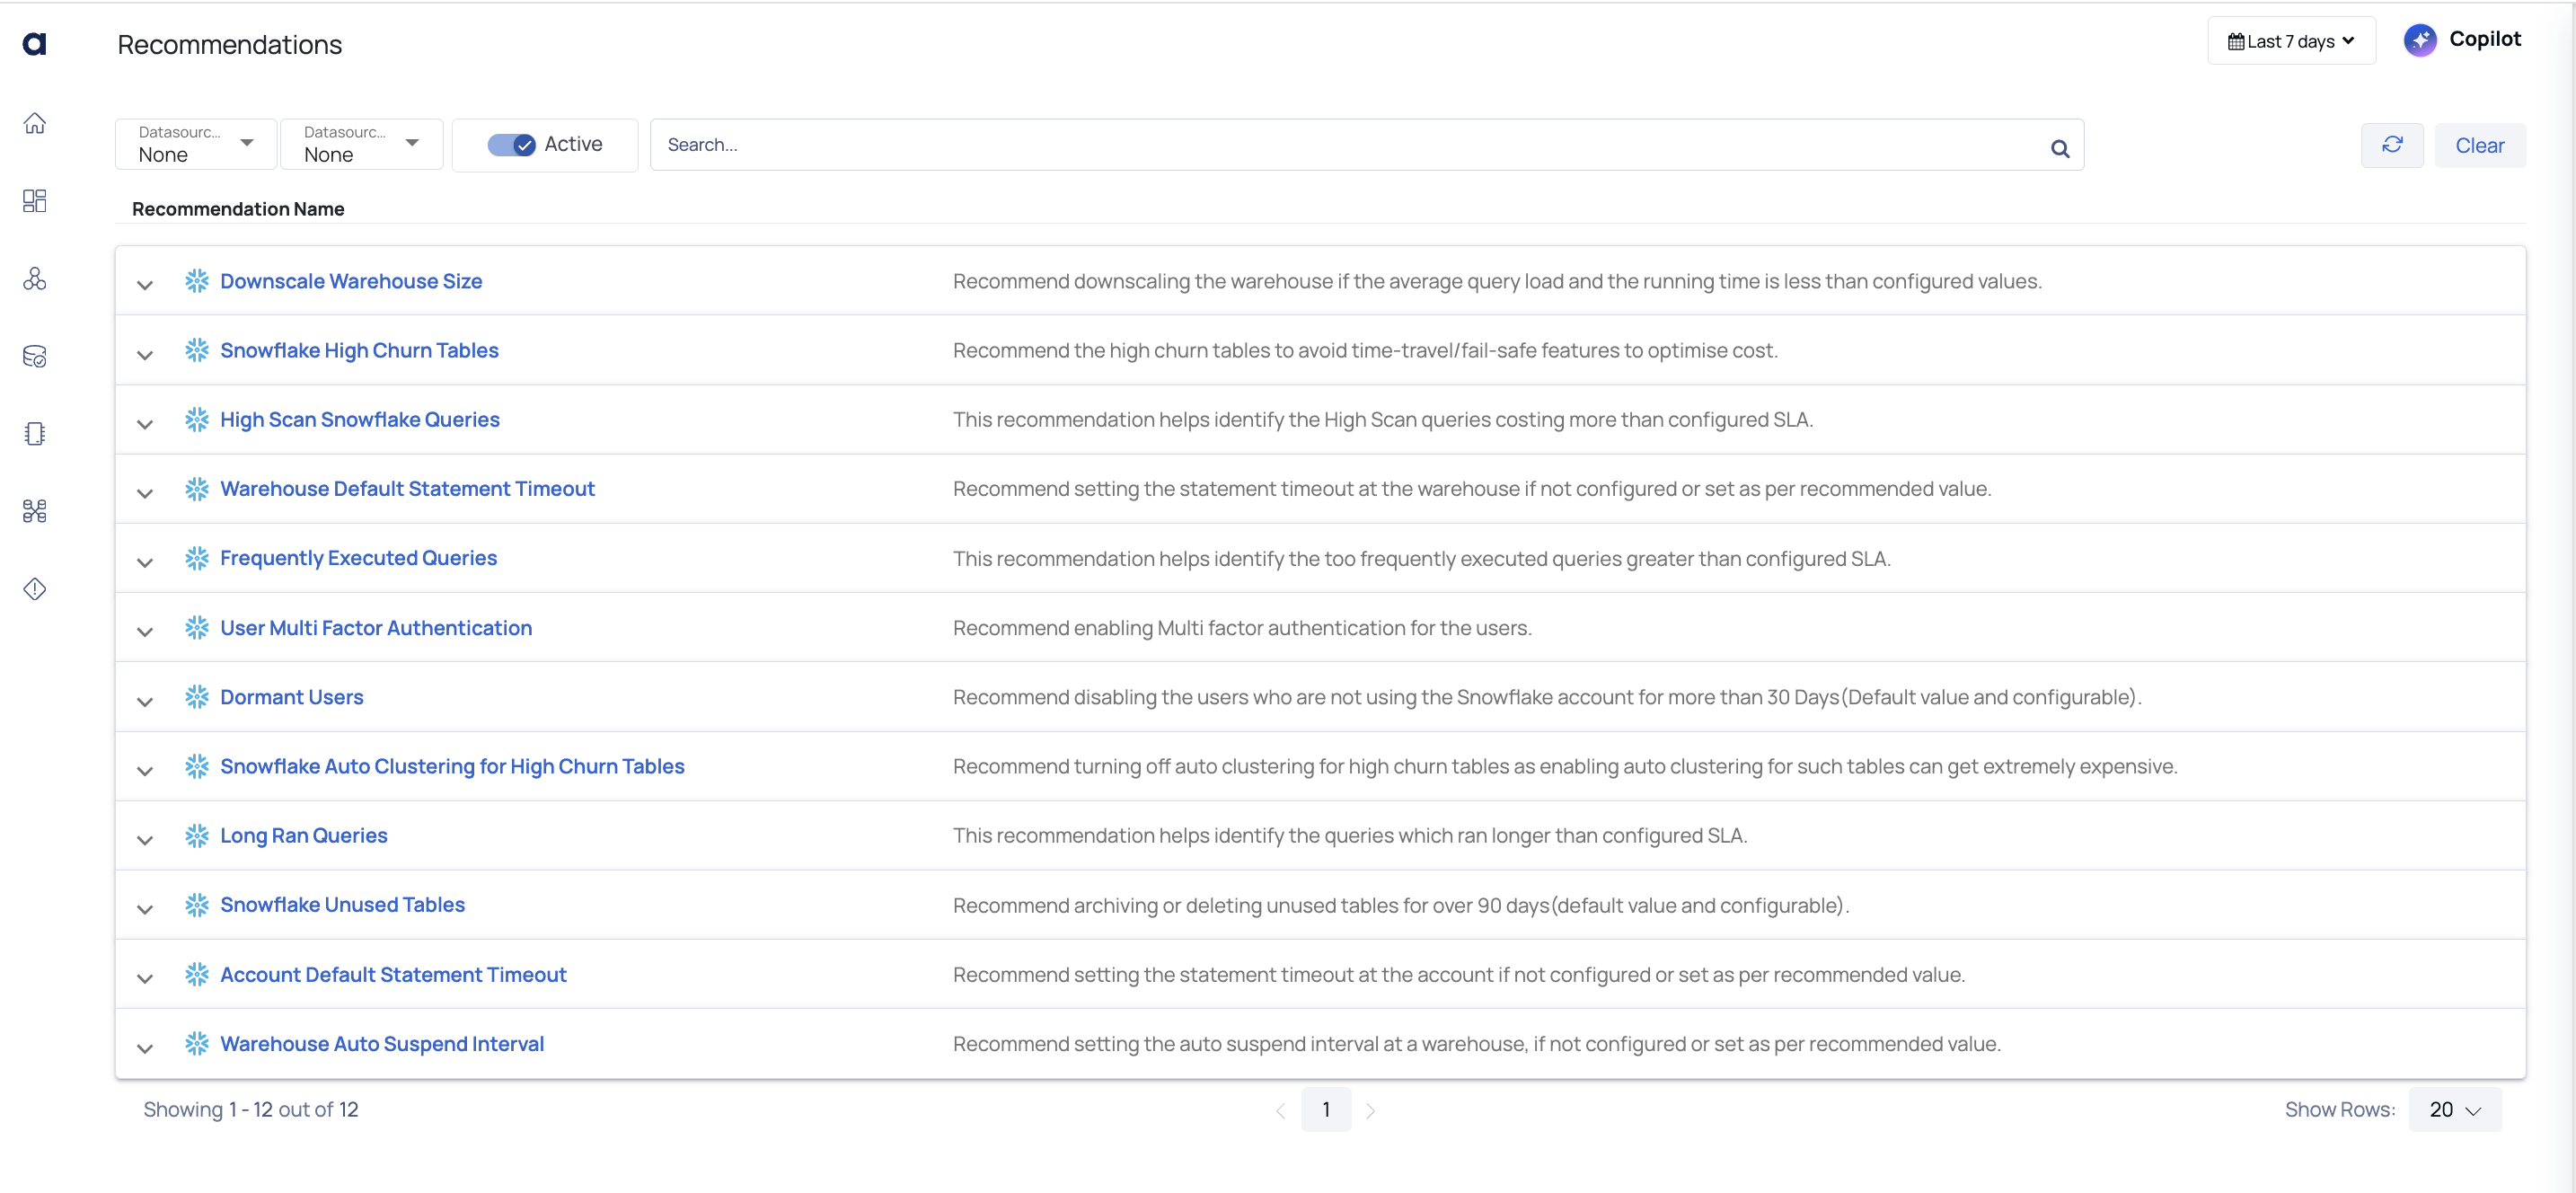Expand the User Multi Factor Authentication row
2576x1193 pixels.
[x=145, y=632]
